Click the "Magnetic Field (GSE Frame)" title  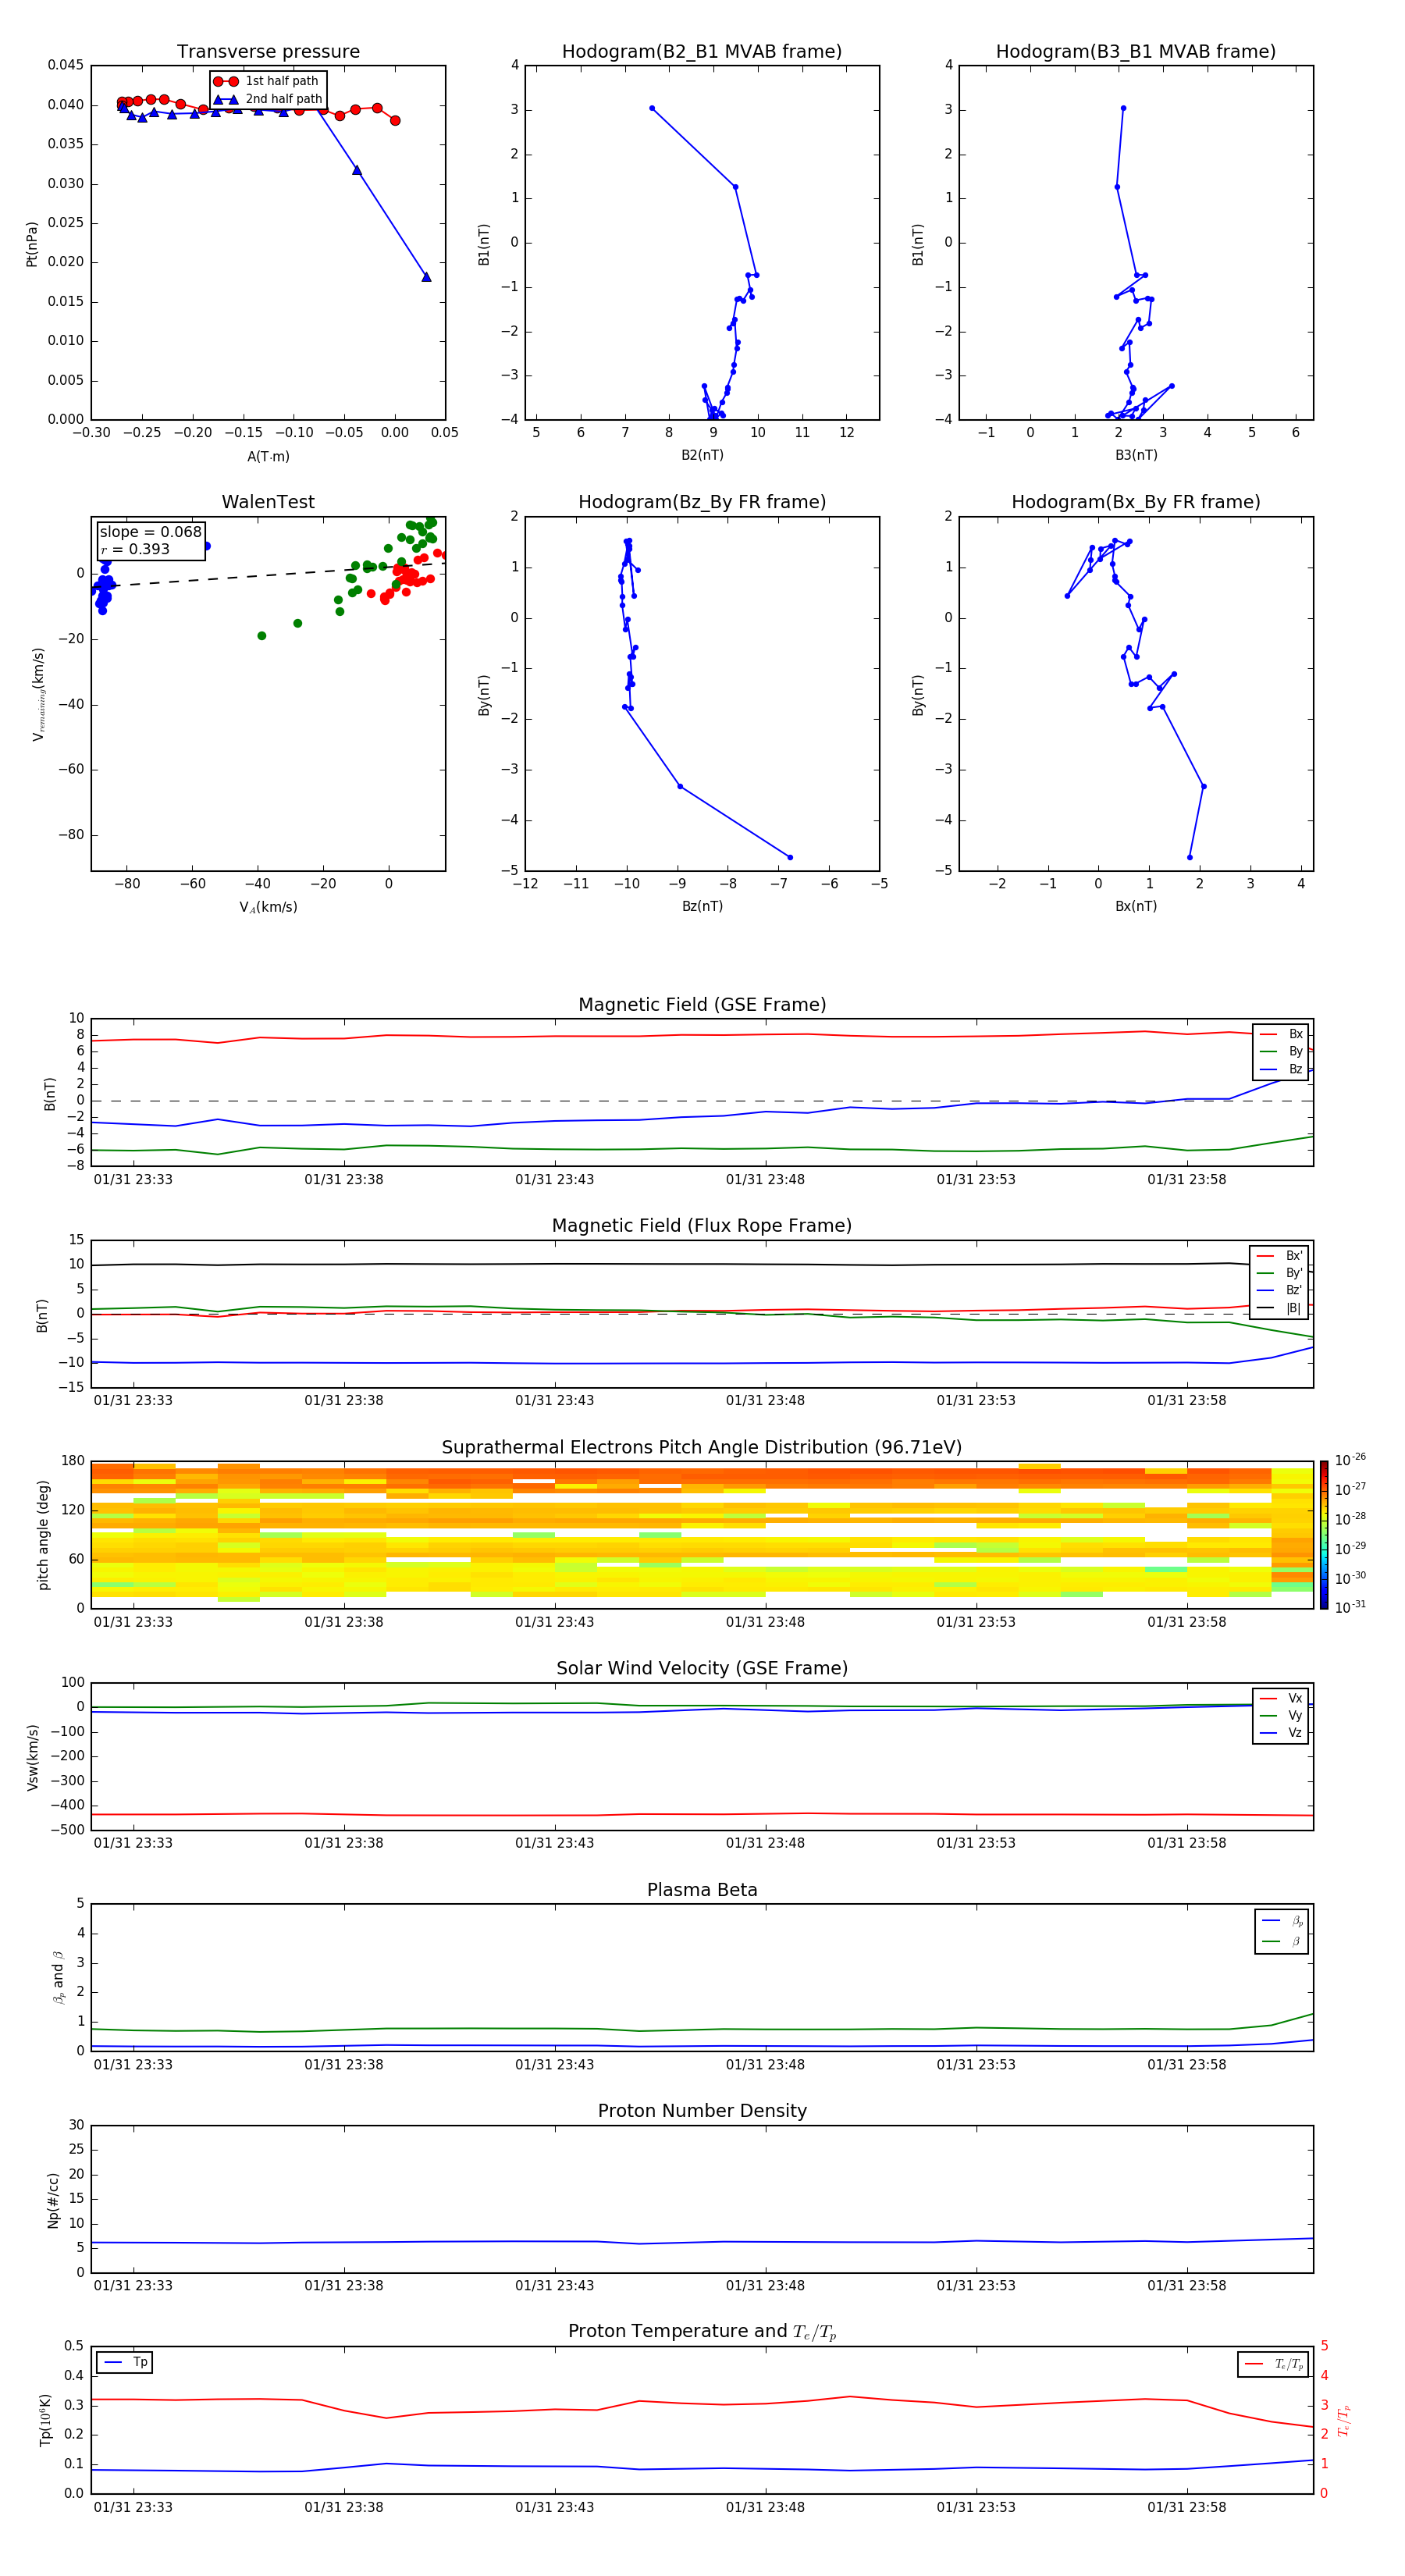[702, 1005]
